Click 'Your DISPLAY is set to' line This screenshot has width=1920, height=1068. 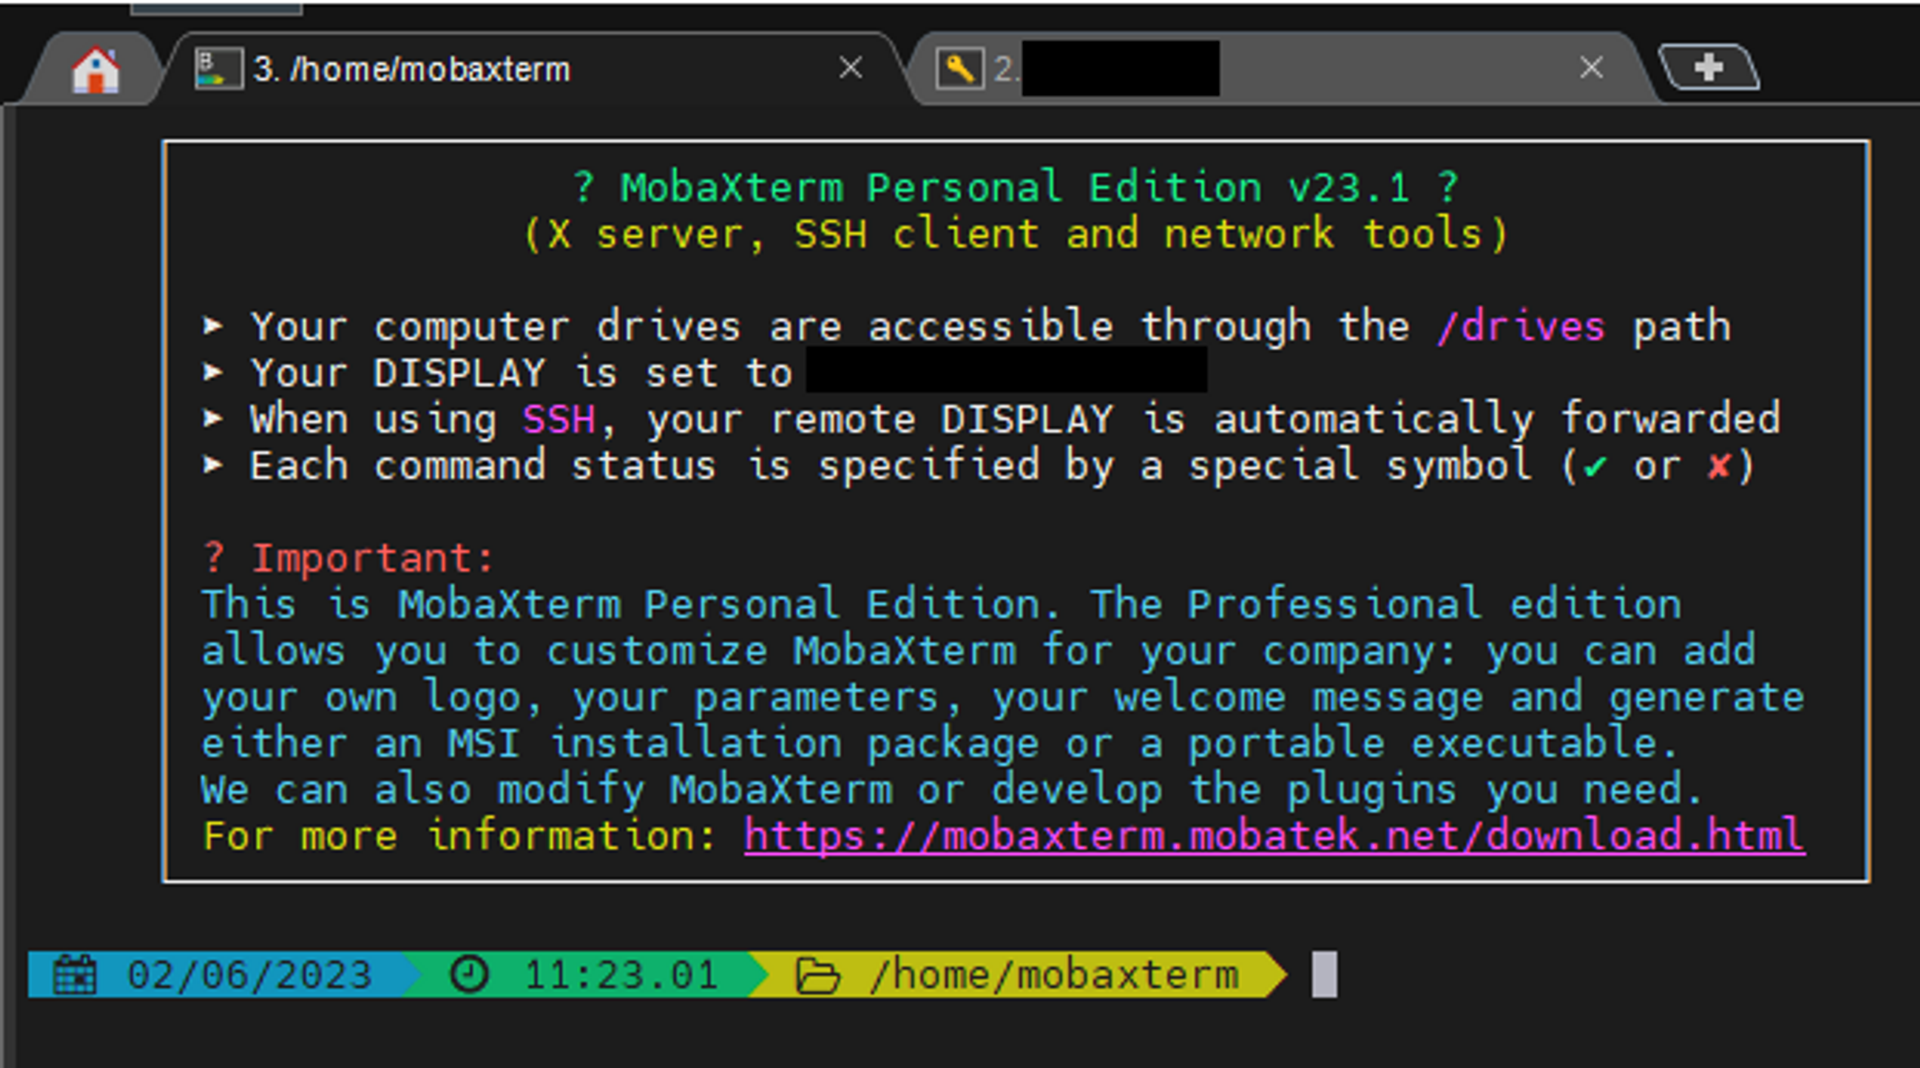pos(704,373)
